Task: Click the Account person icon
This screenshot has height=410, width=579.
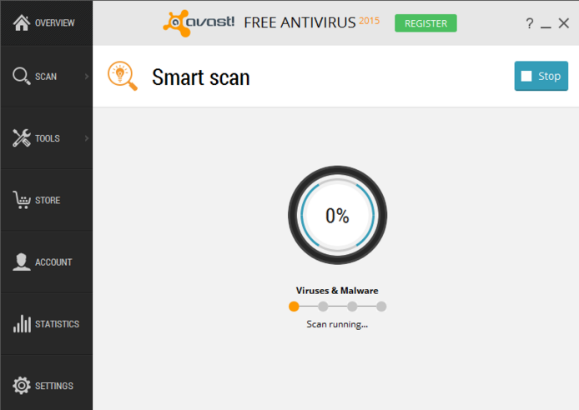Action: pyautogui.click(x=21, y=262)
